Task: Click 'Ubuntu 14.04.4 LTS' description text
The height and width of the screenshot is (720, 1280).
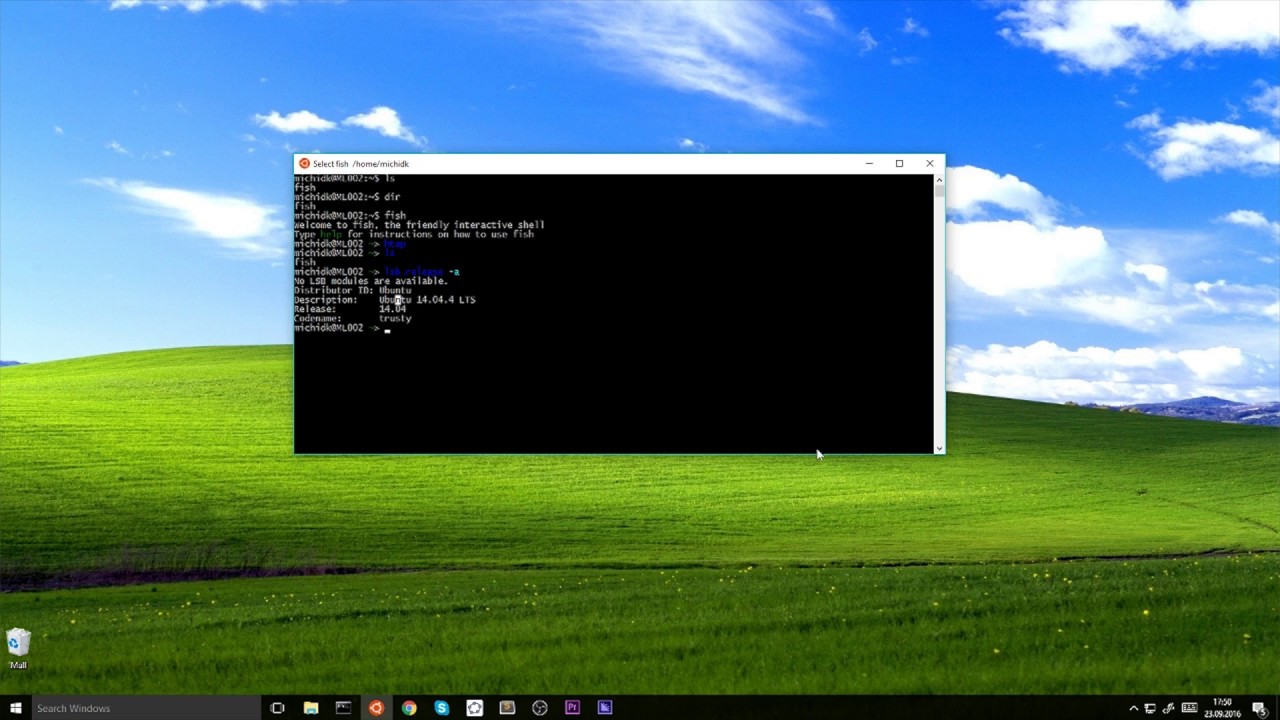Action: pos(427,300)
